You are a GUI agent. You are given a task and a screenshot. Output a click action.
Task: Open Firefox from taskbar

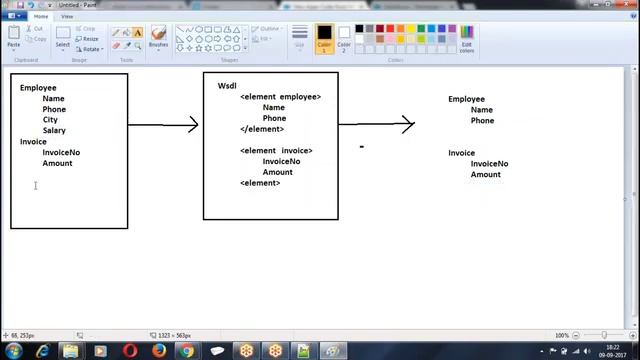[159, 351]
